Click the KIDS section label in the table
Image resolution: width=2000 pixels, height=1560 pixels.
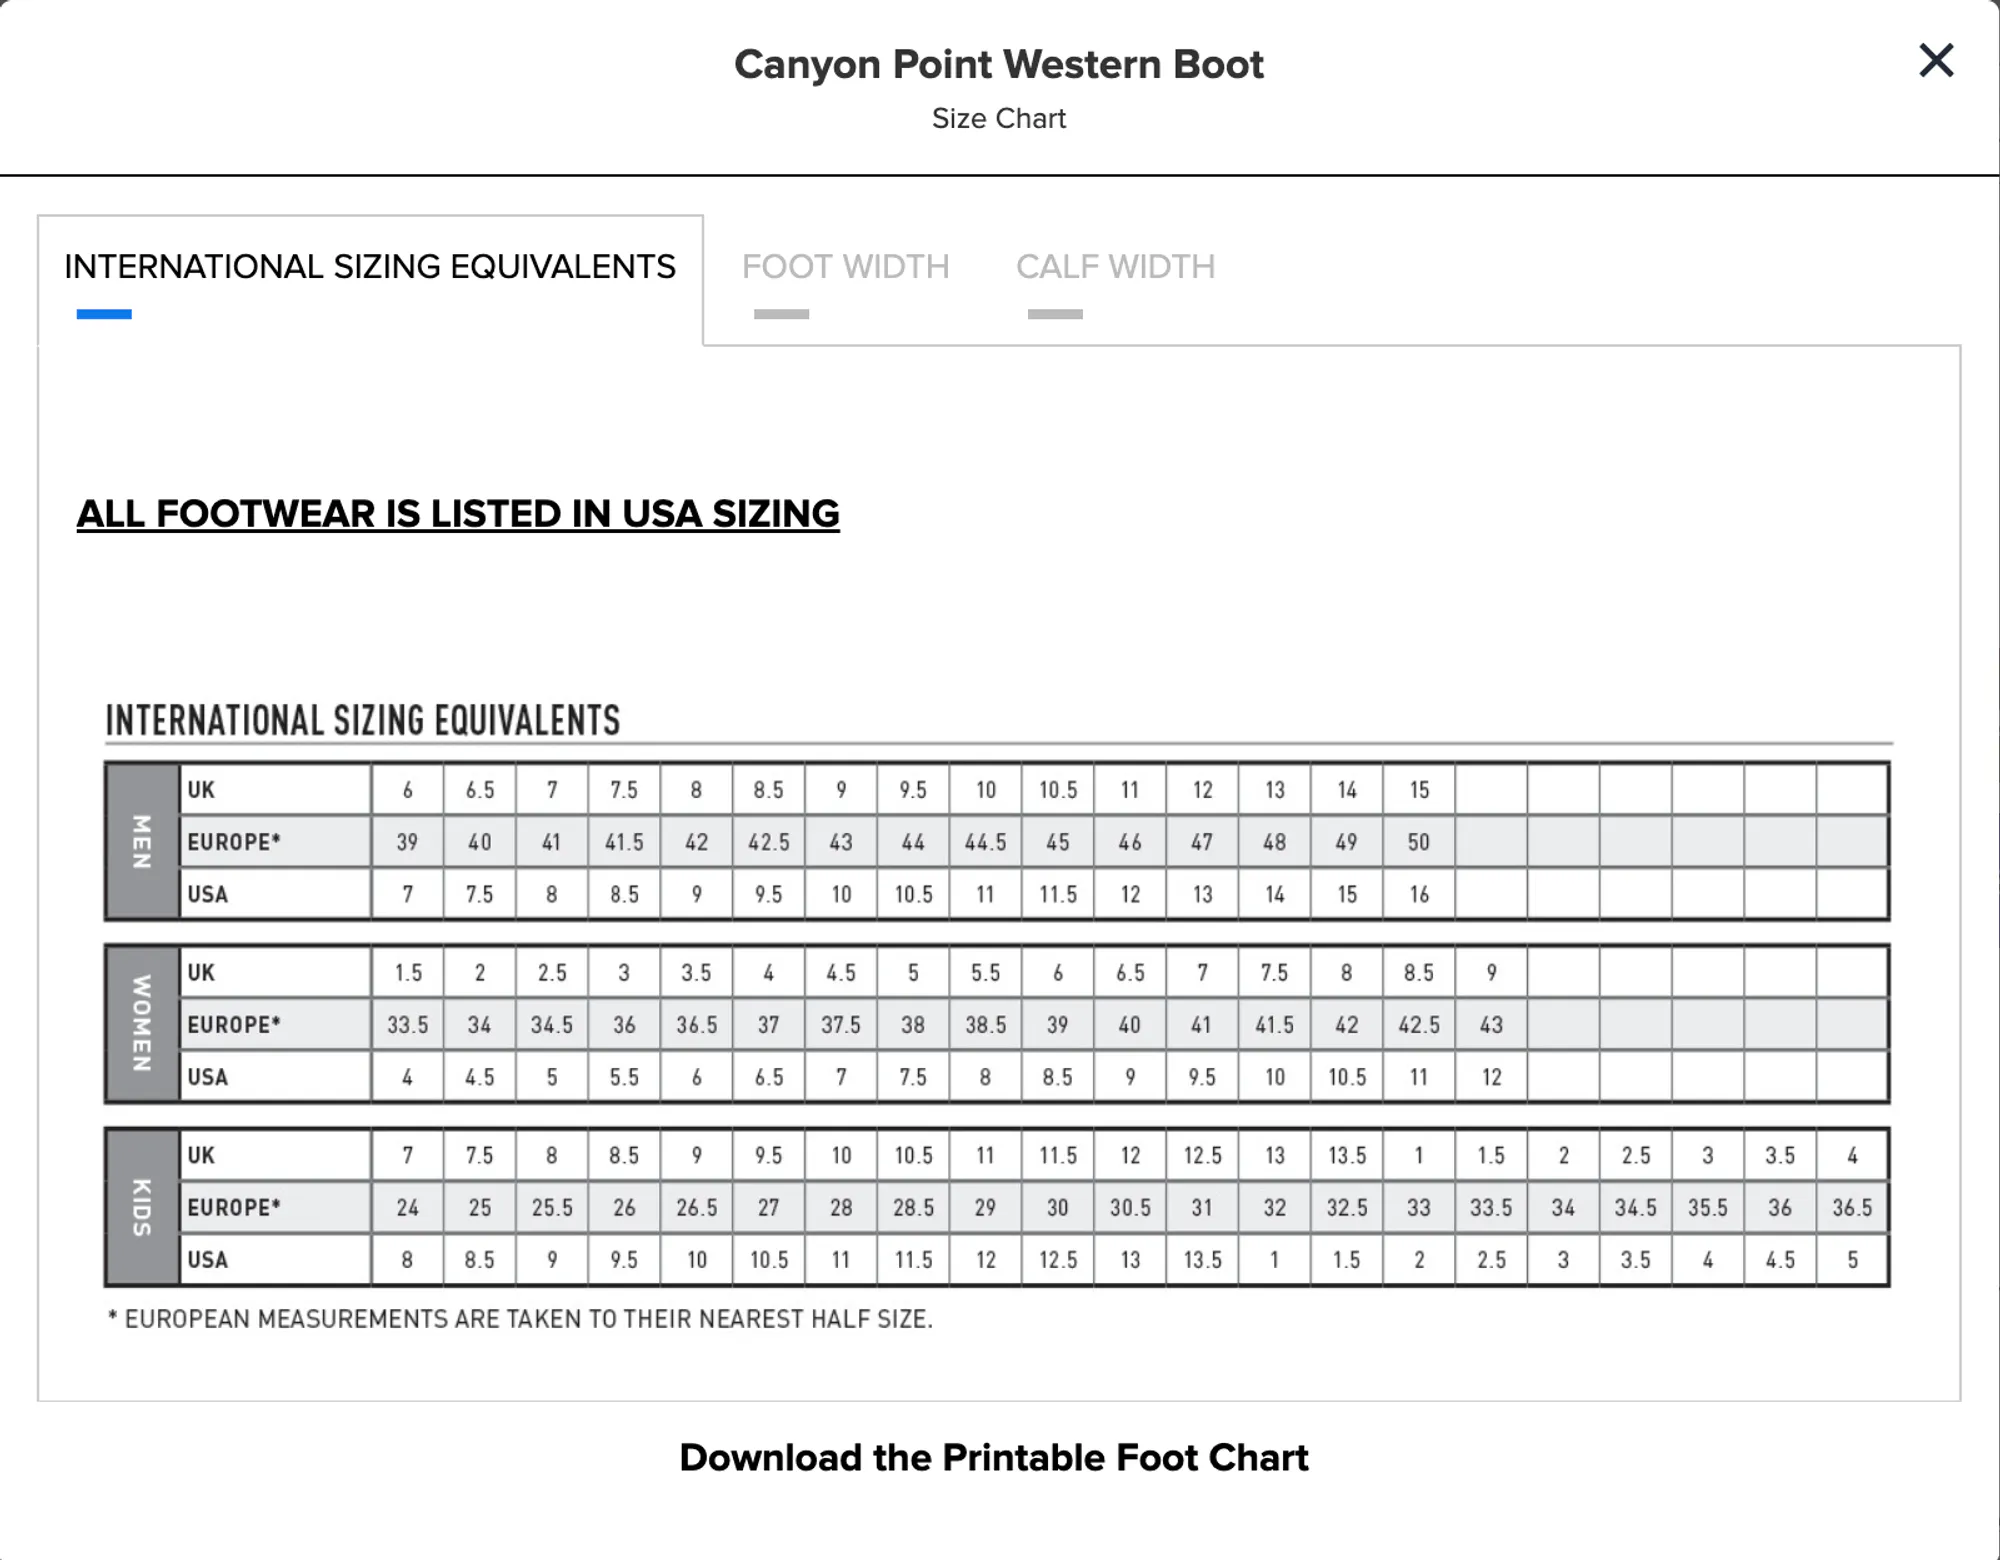pos(142,1207)
